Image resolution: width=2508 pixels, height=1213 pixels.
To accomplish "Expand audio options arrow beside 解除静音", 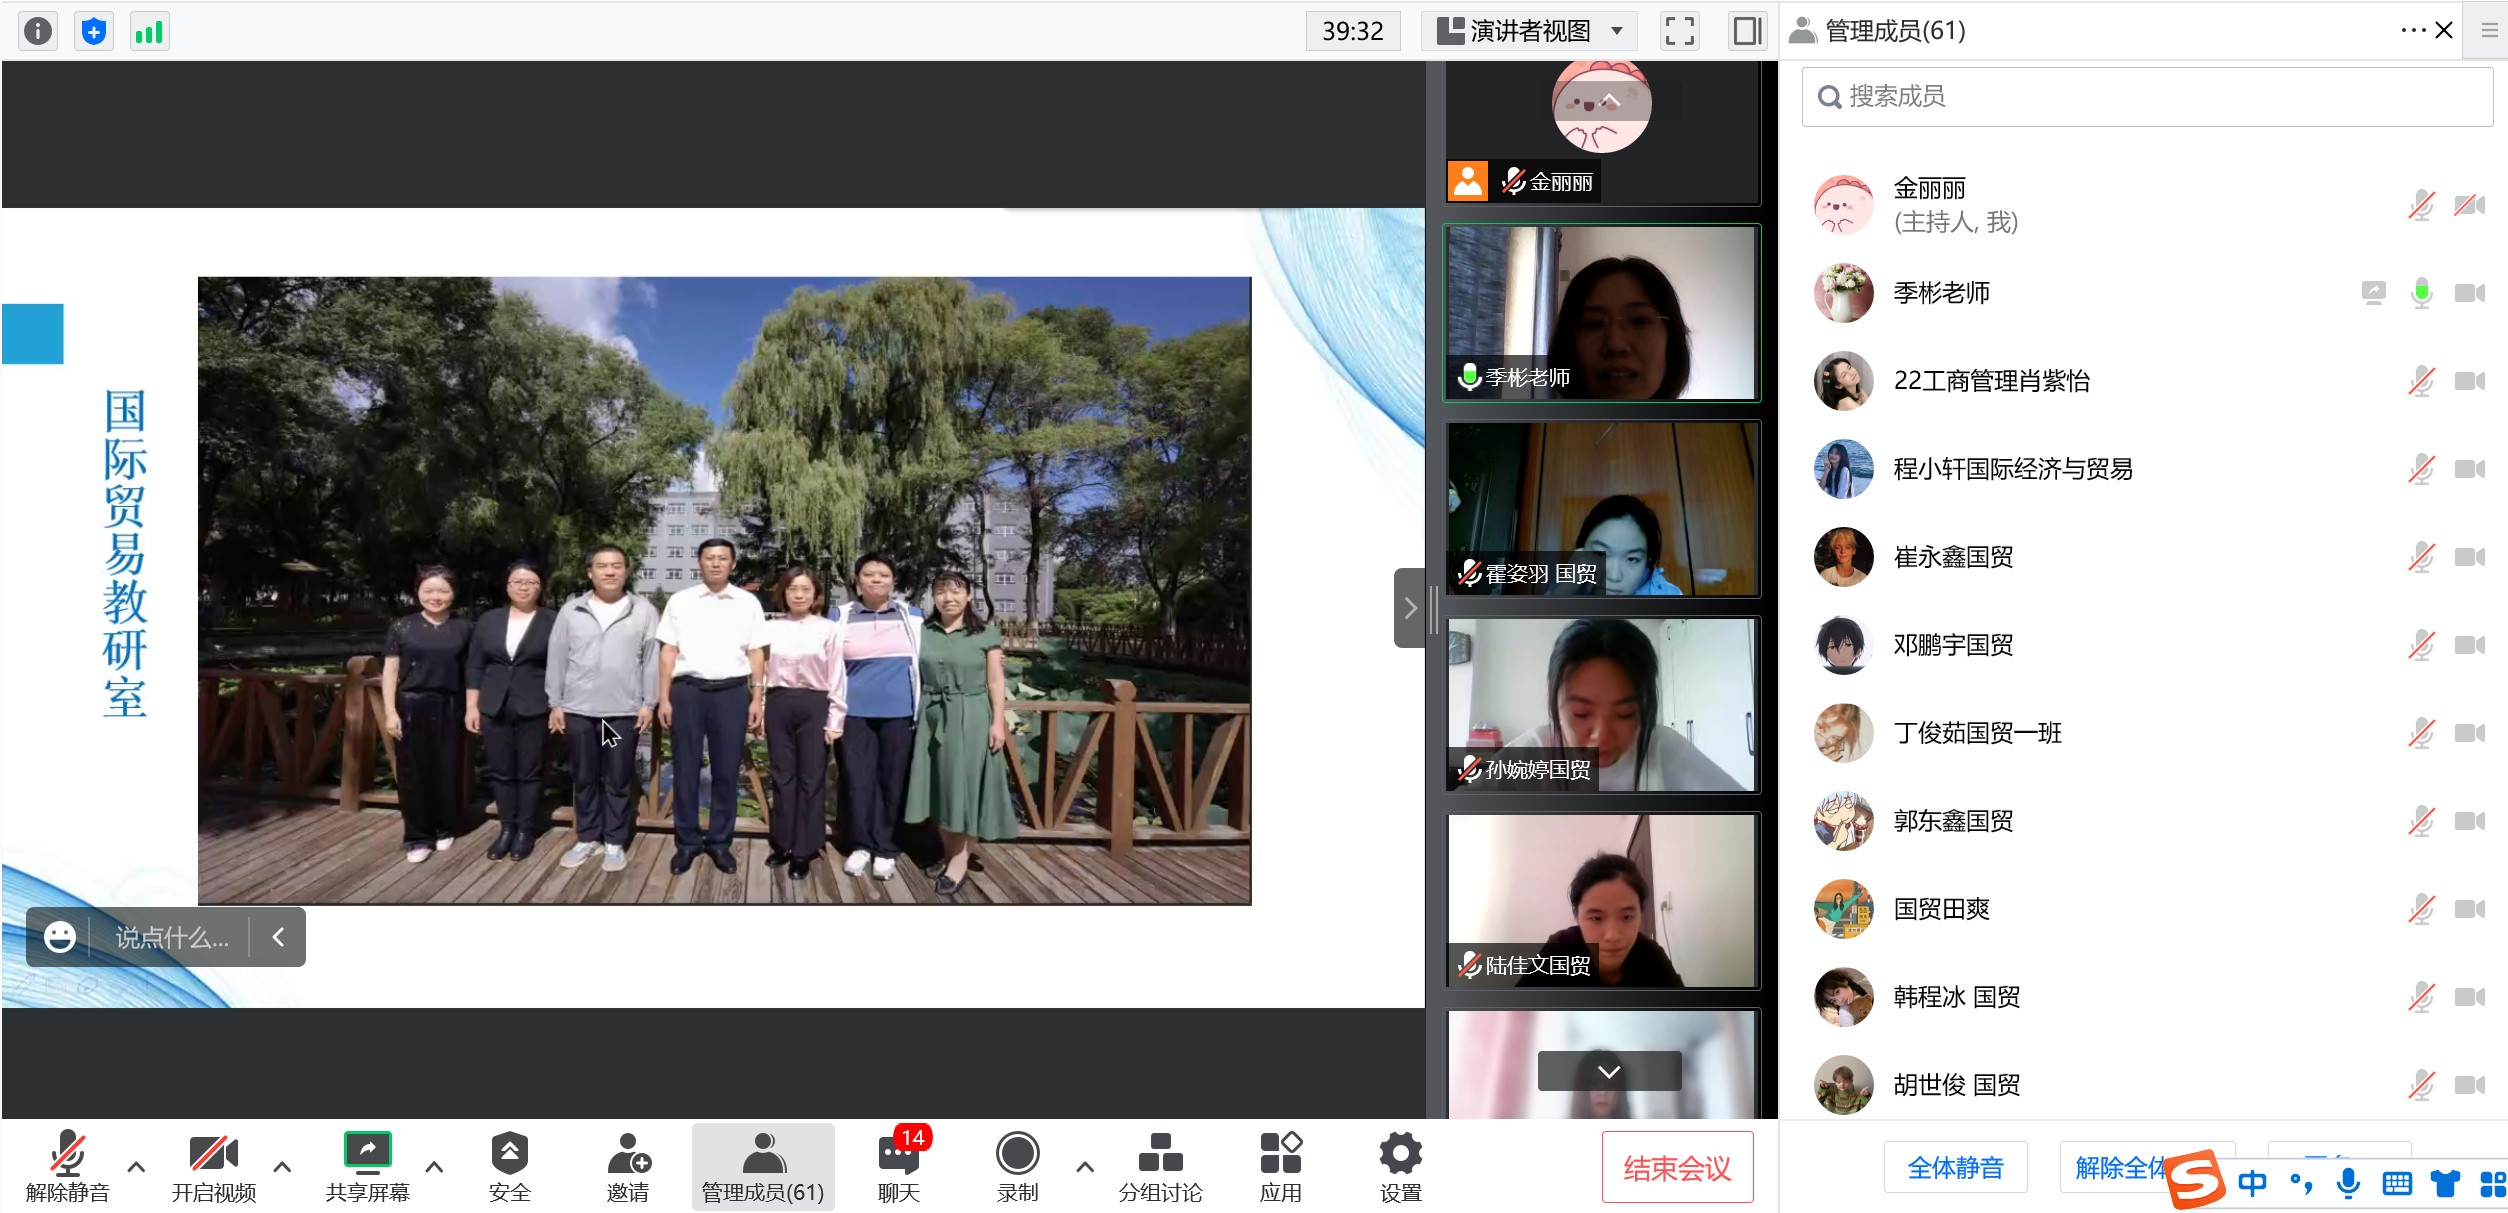I will (137, 1167).
